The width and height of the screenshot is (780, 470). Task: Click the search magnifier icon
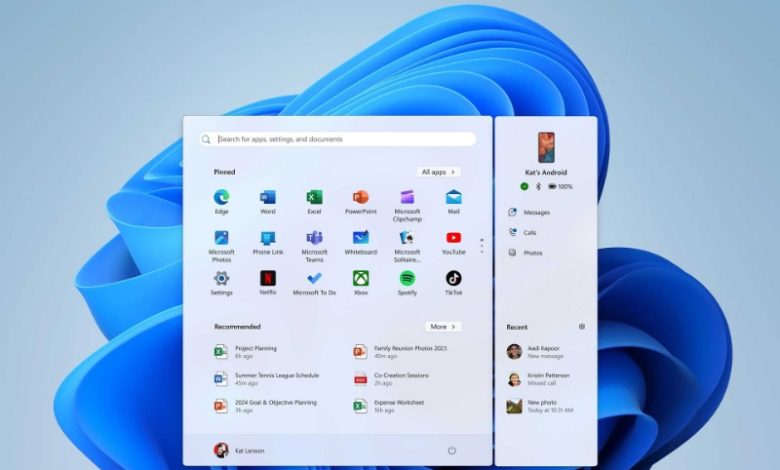click(x=206, y=139)
